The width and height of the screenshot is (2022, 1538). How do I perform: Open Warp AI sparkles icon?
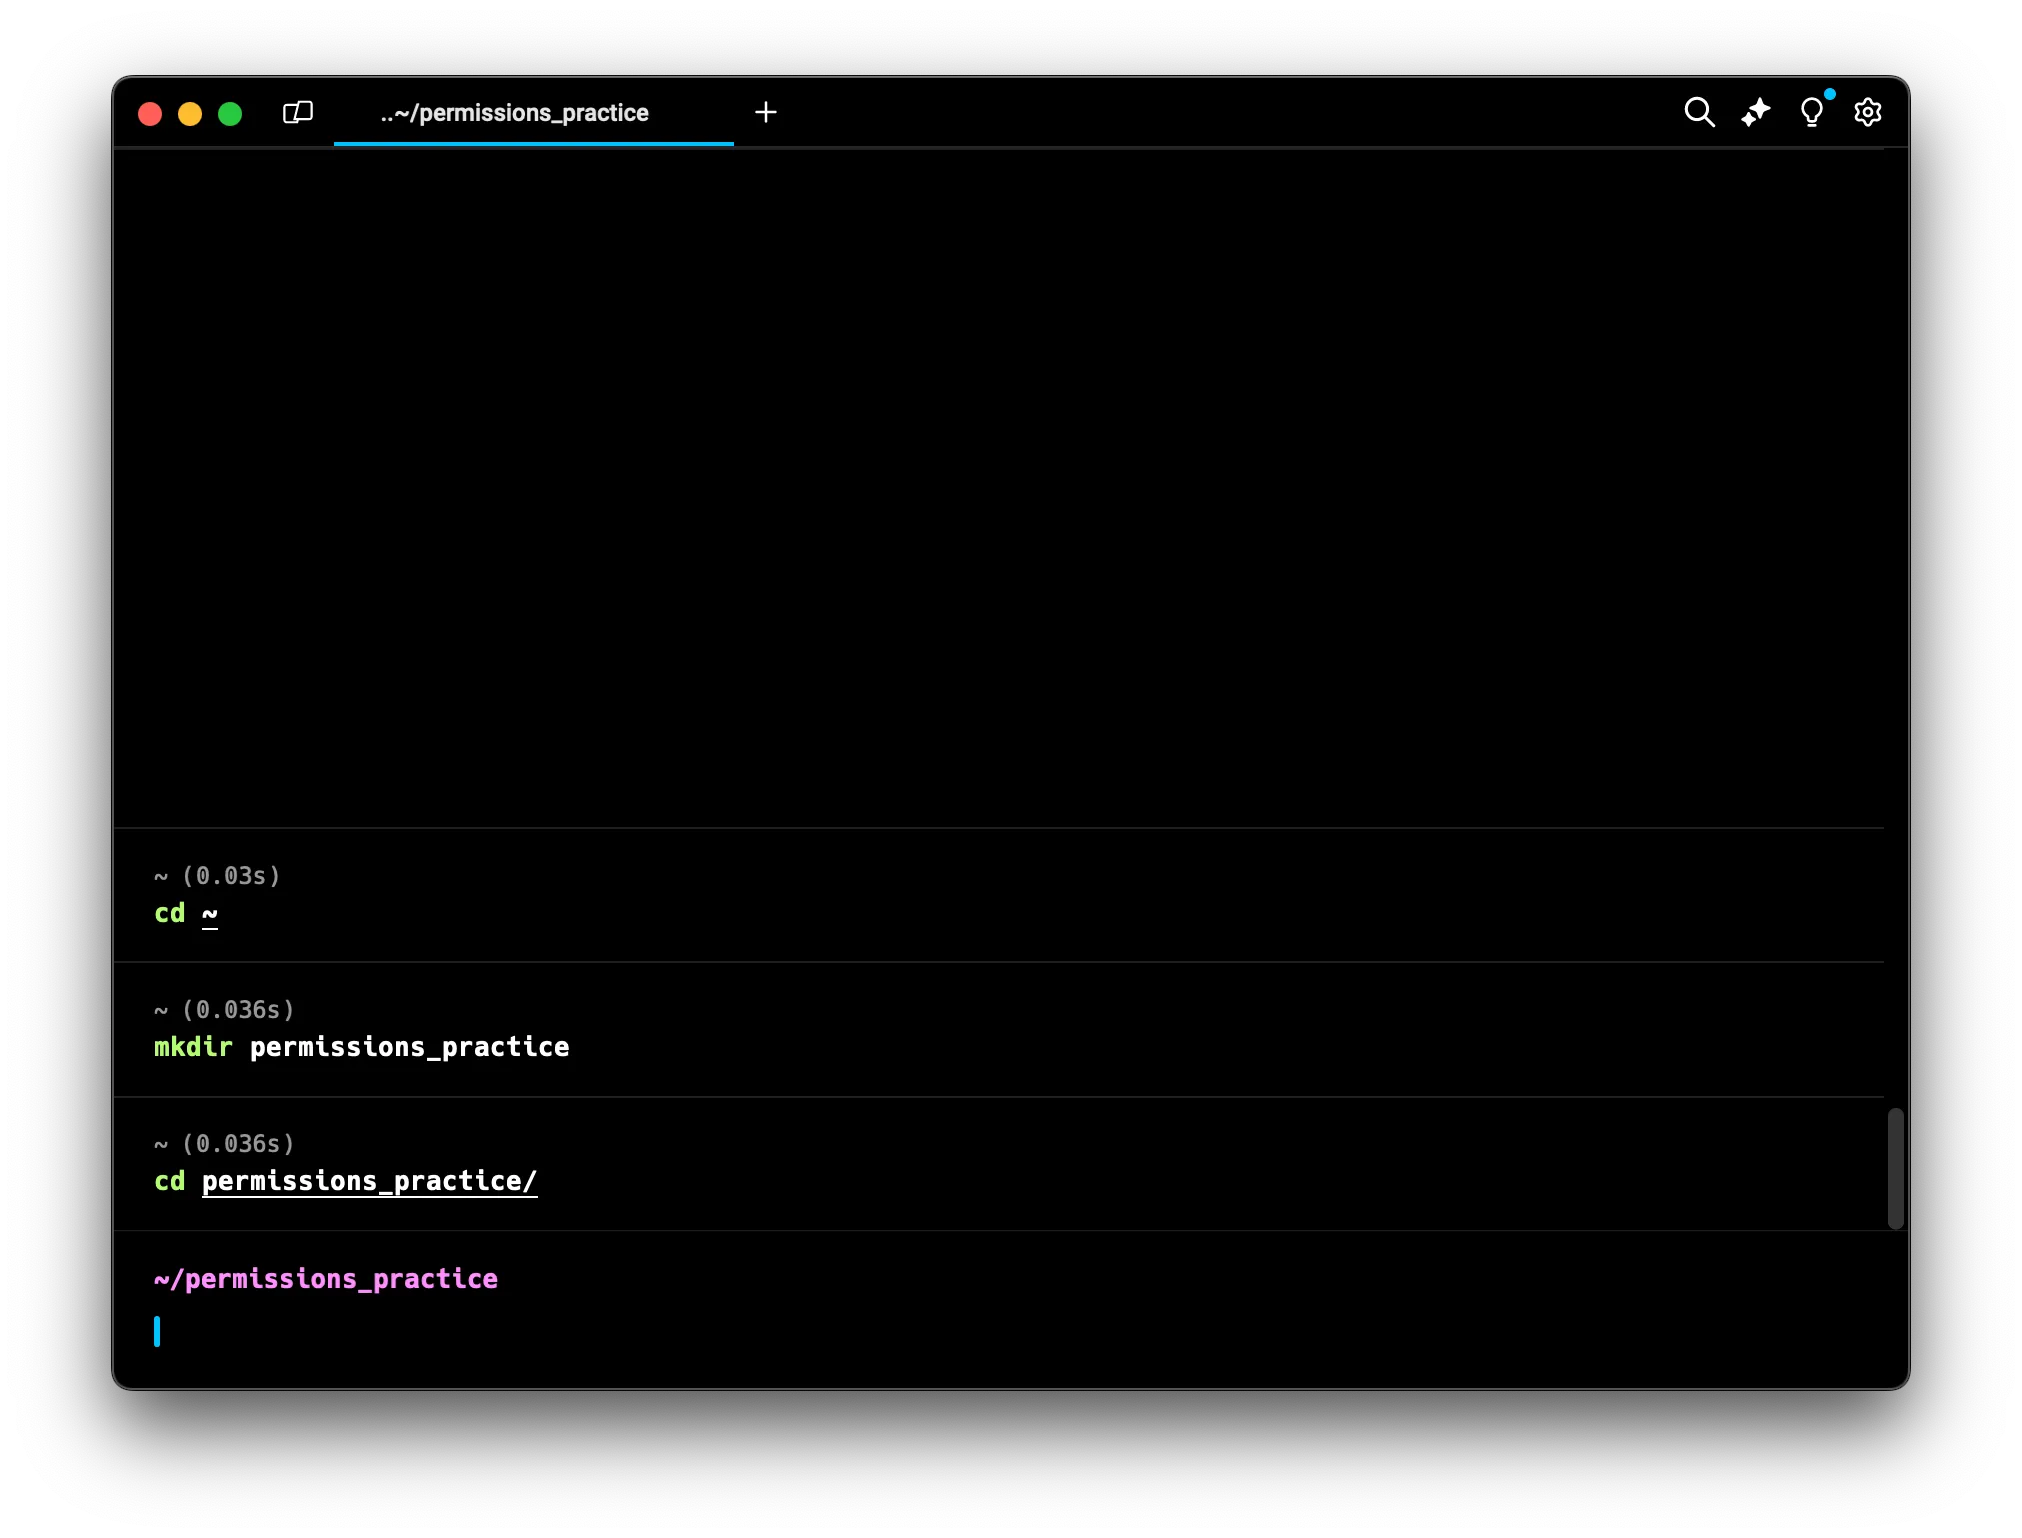click(x=1755, y=112)
